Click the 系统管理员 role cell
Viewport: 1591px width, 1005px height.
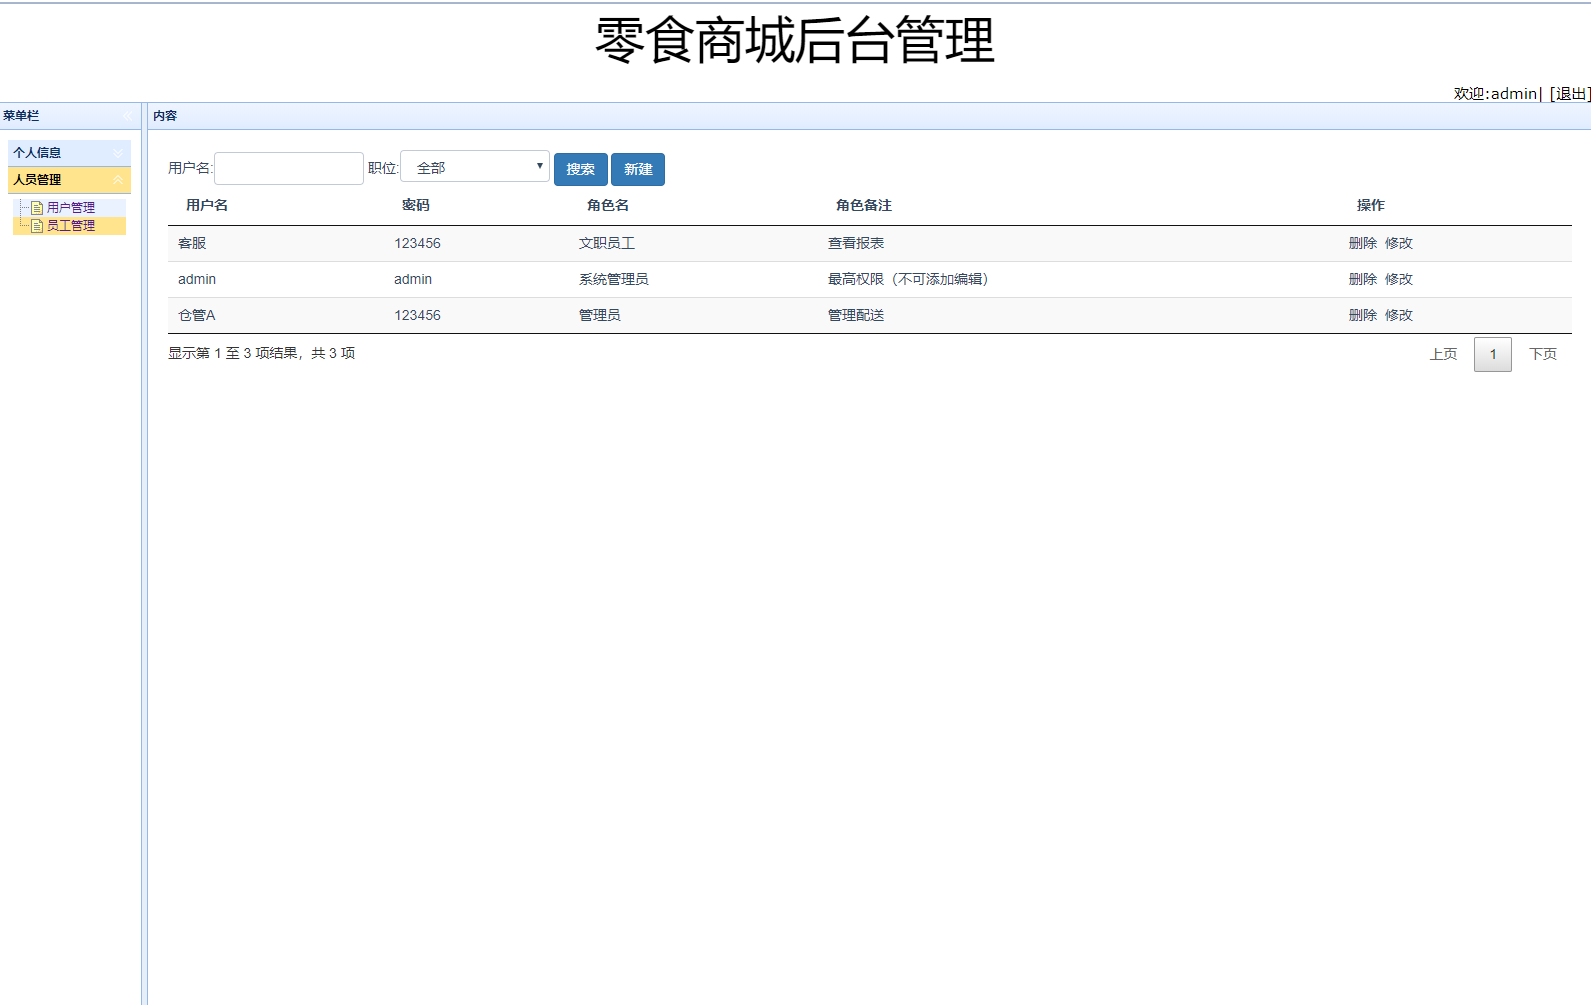[x=614, y=279]
